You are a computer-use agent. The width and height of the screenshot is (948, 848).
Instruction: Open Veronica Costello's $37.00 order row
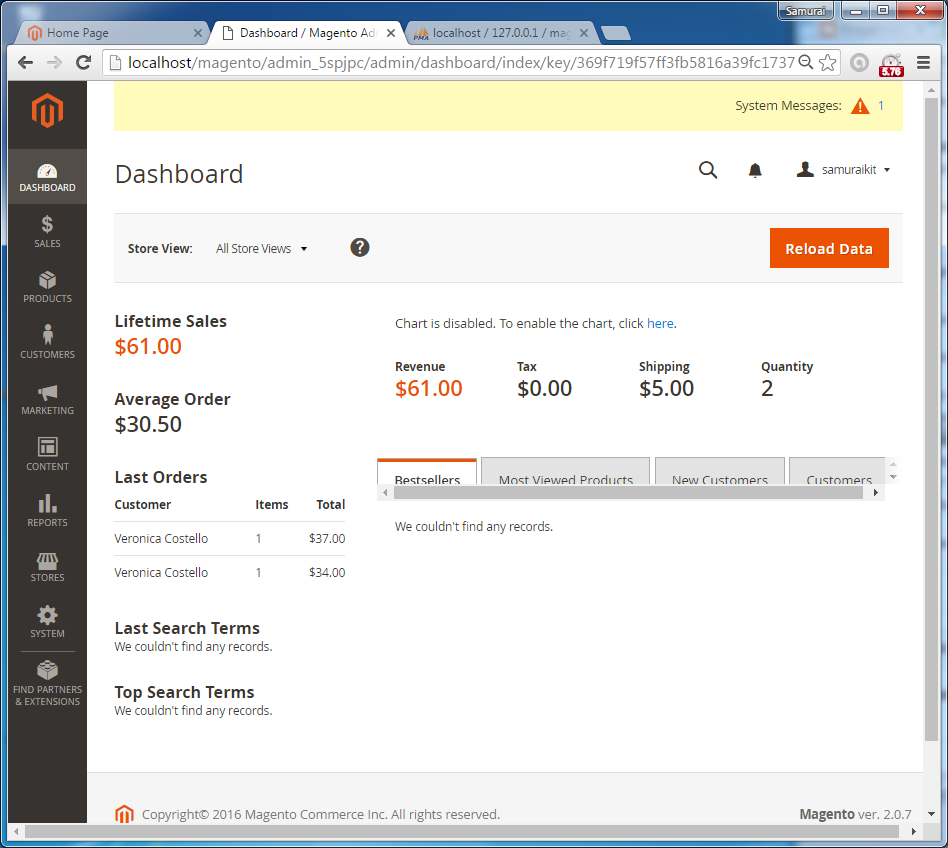[x=230, y=539]
